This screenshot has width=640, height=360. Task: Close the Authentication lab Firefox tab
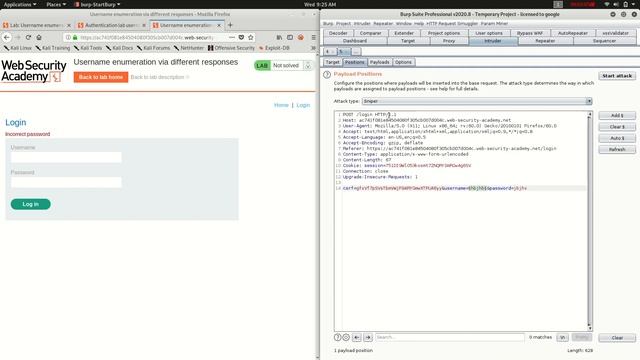[x=144, y=25]
